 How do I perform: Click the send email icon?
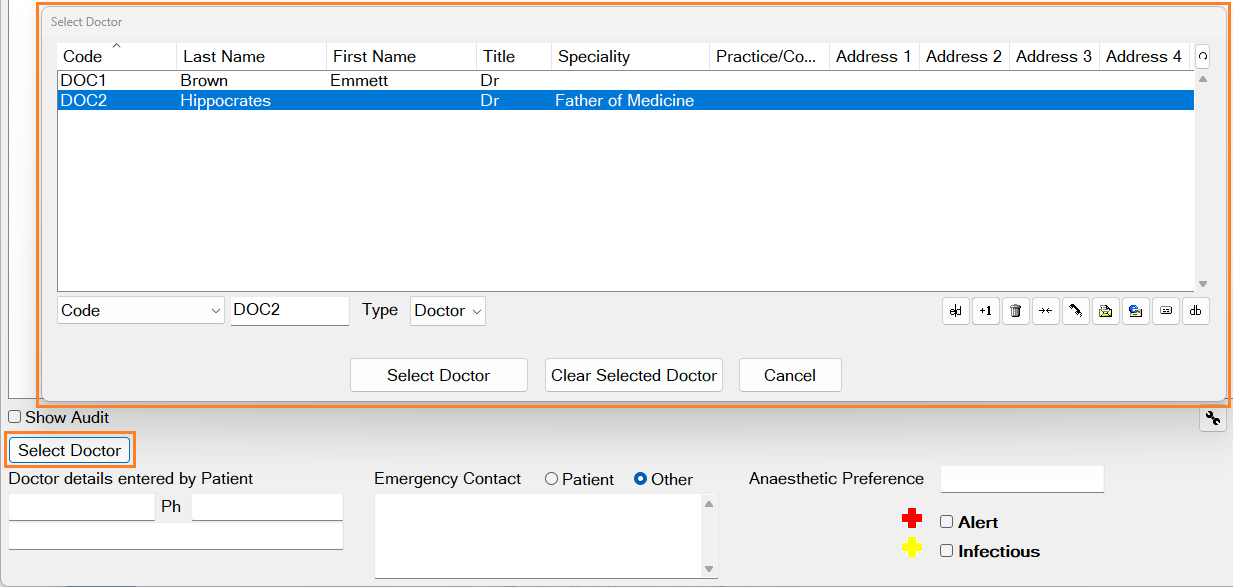[x=1135, y=311]
